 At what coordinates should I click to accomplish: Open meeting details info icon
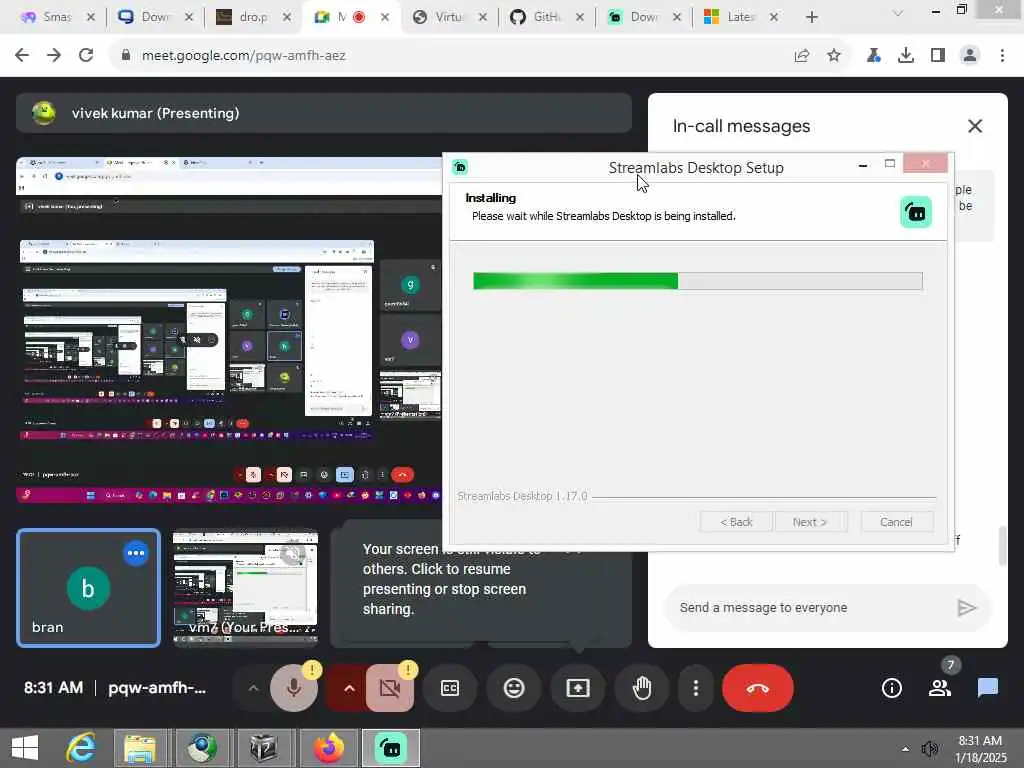(891, 688)
